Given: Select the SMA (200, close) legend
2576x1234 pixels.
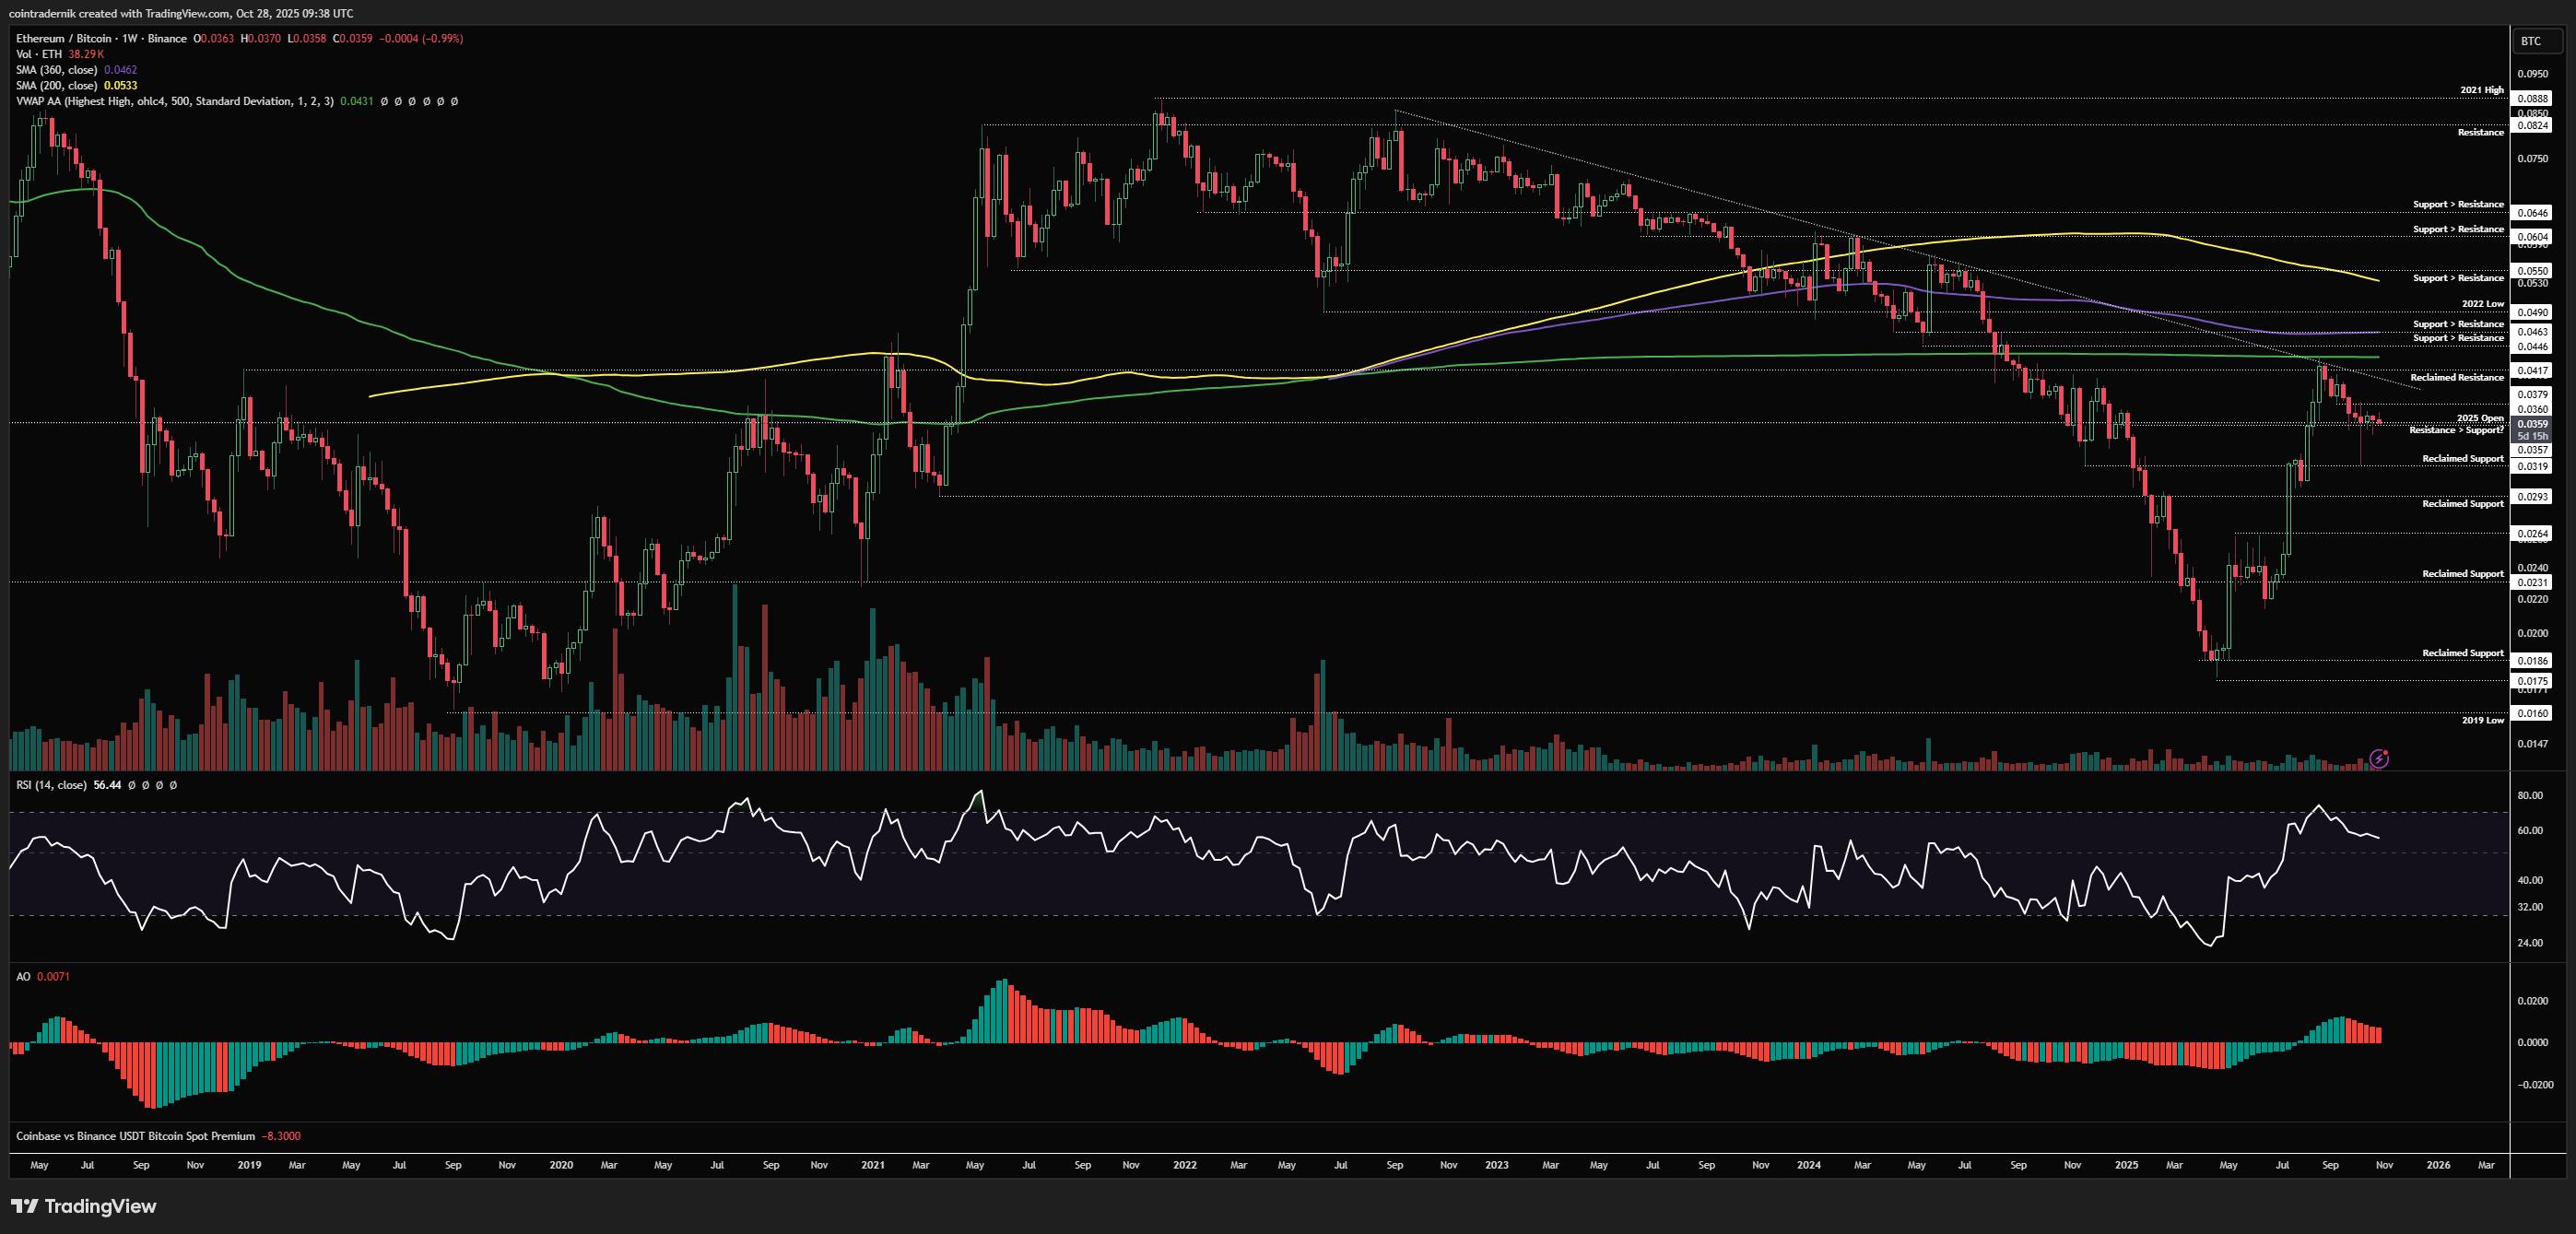Looking at the screenshot, I should click(56, 85).
